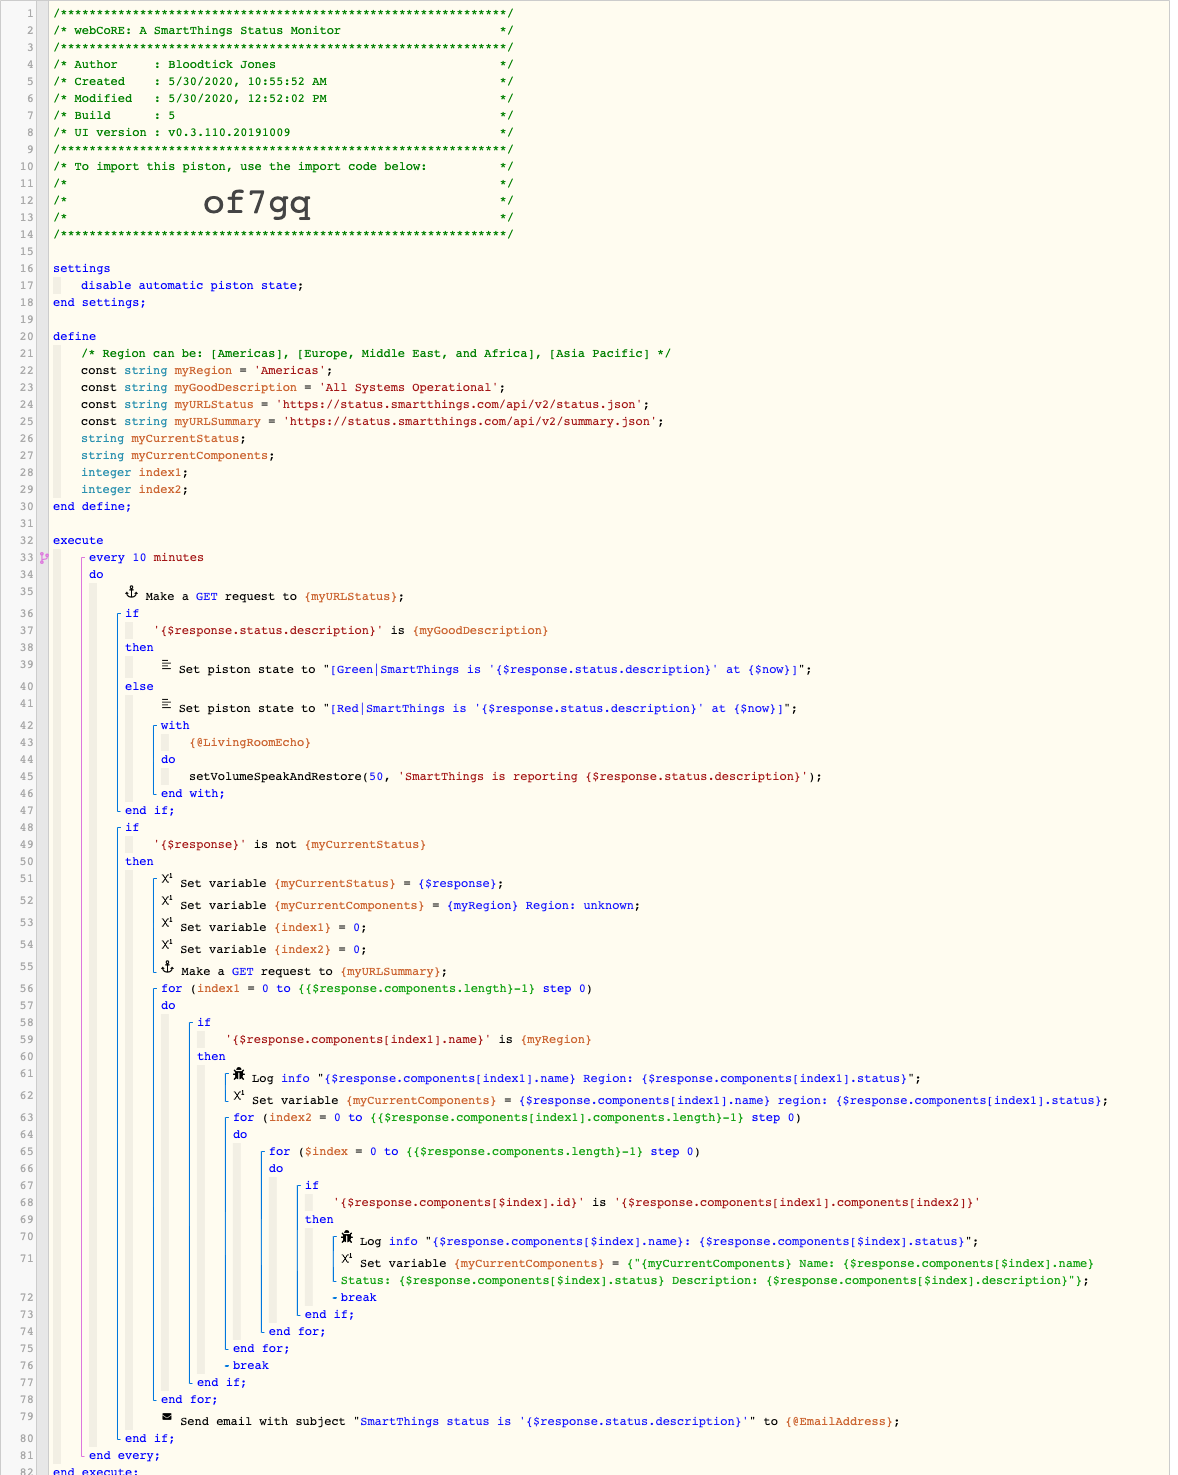The height and width of the screenshot is (1475, 1178).
Task: Click the anchor icon before GET request to myURLStatus
Action: point(131,593)
